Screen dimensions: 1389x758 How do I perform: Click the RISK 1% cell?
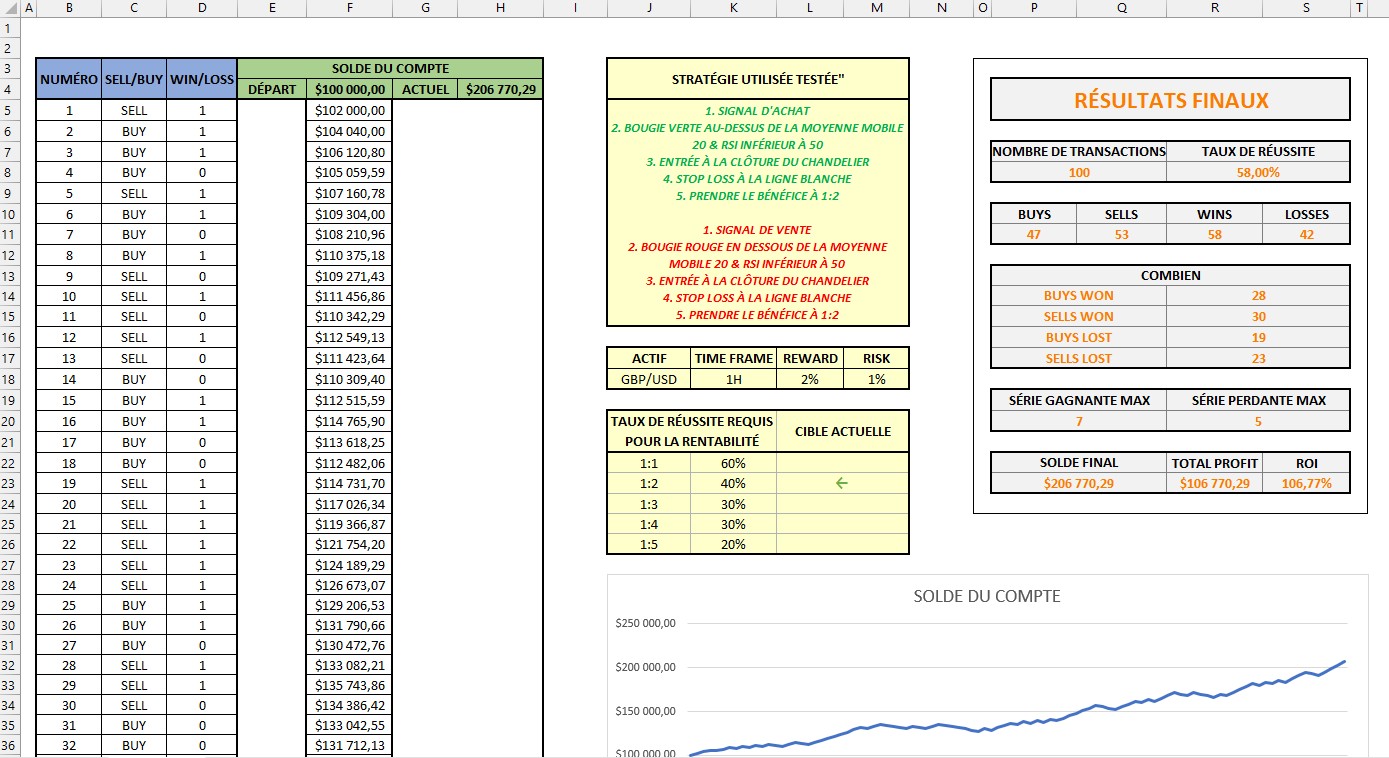click(876, 379)
